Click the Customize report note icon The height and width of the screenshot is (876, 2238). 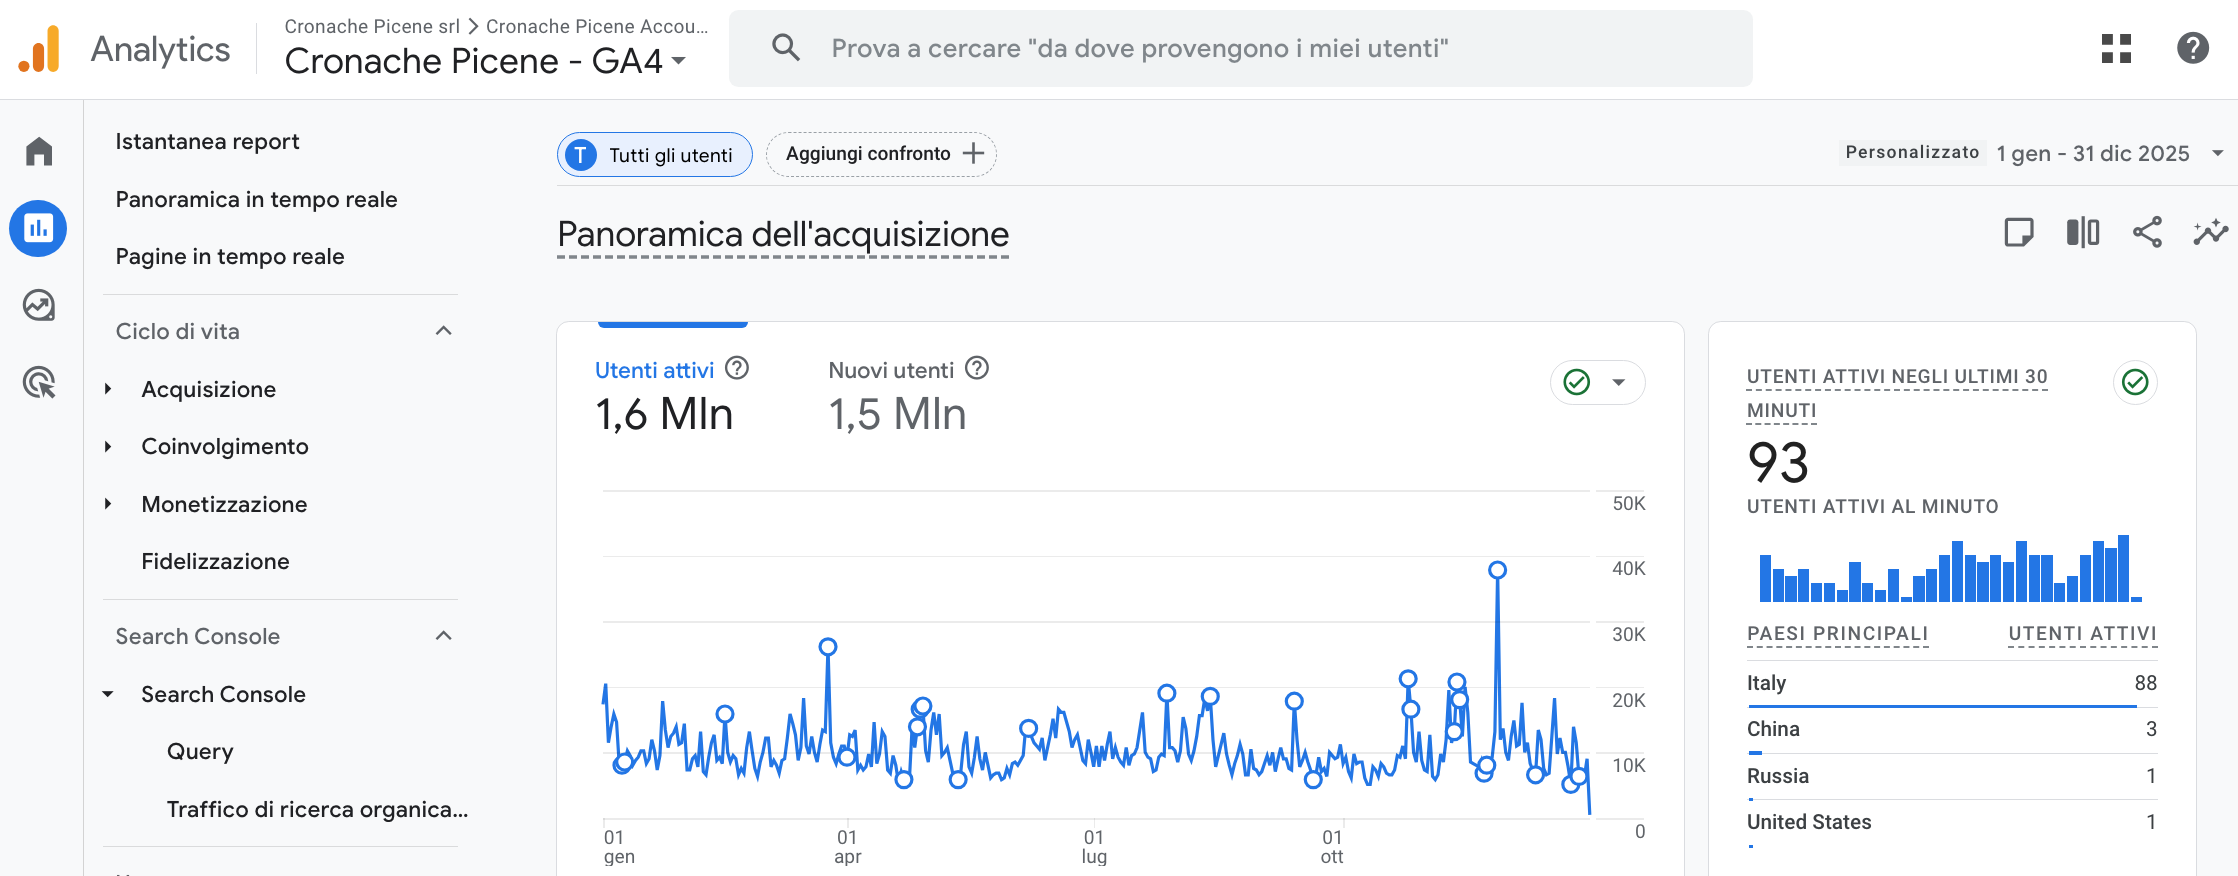click(x=2019, y=232)
